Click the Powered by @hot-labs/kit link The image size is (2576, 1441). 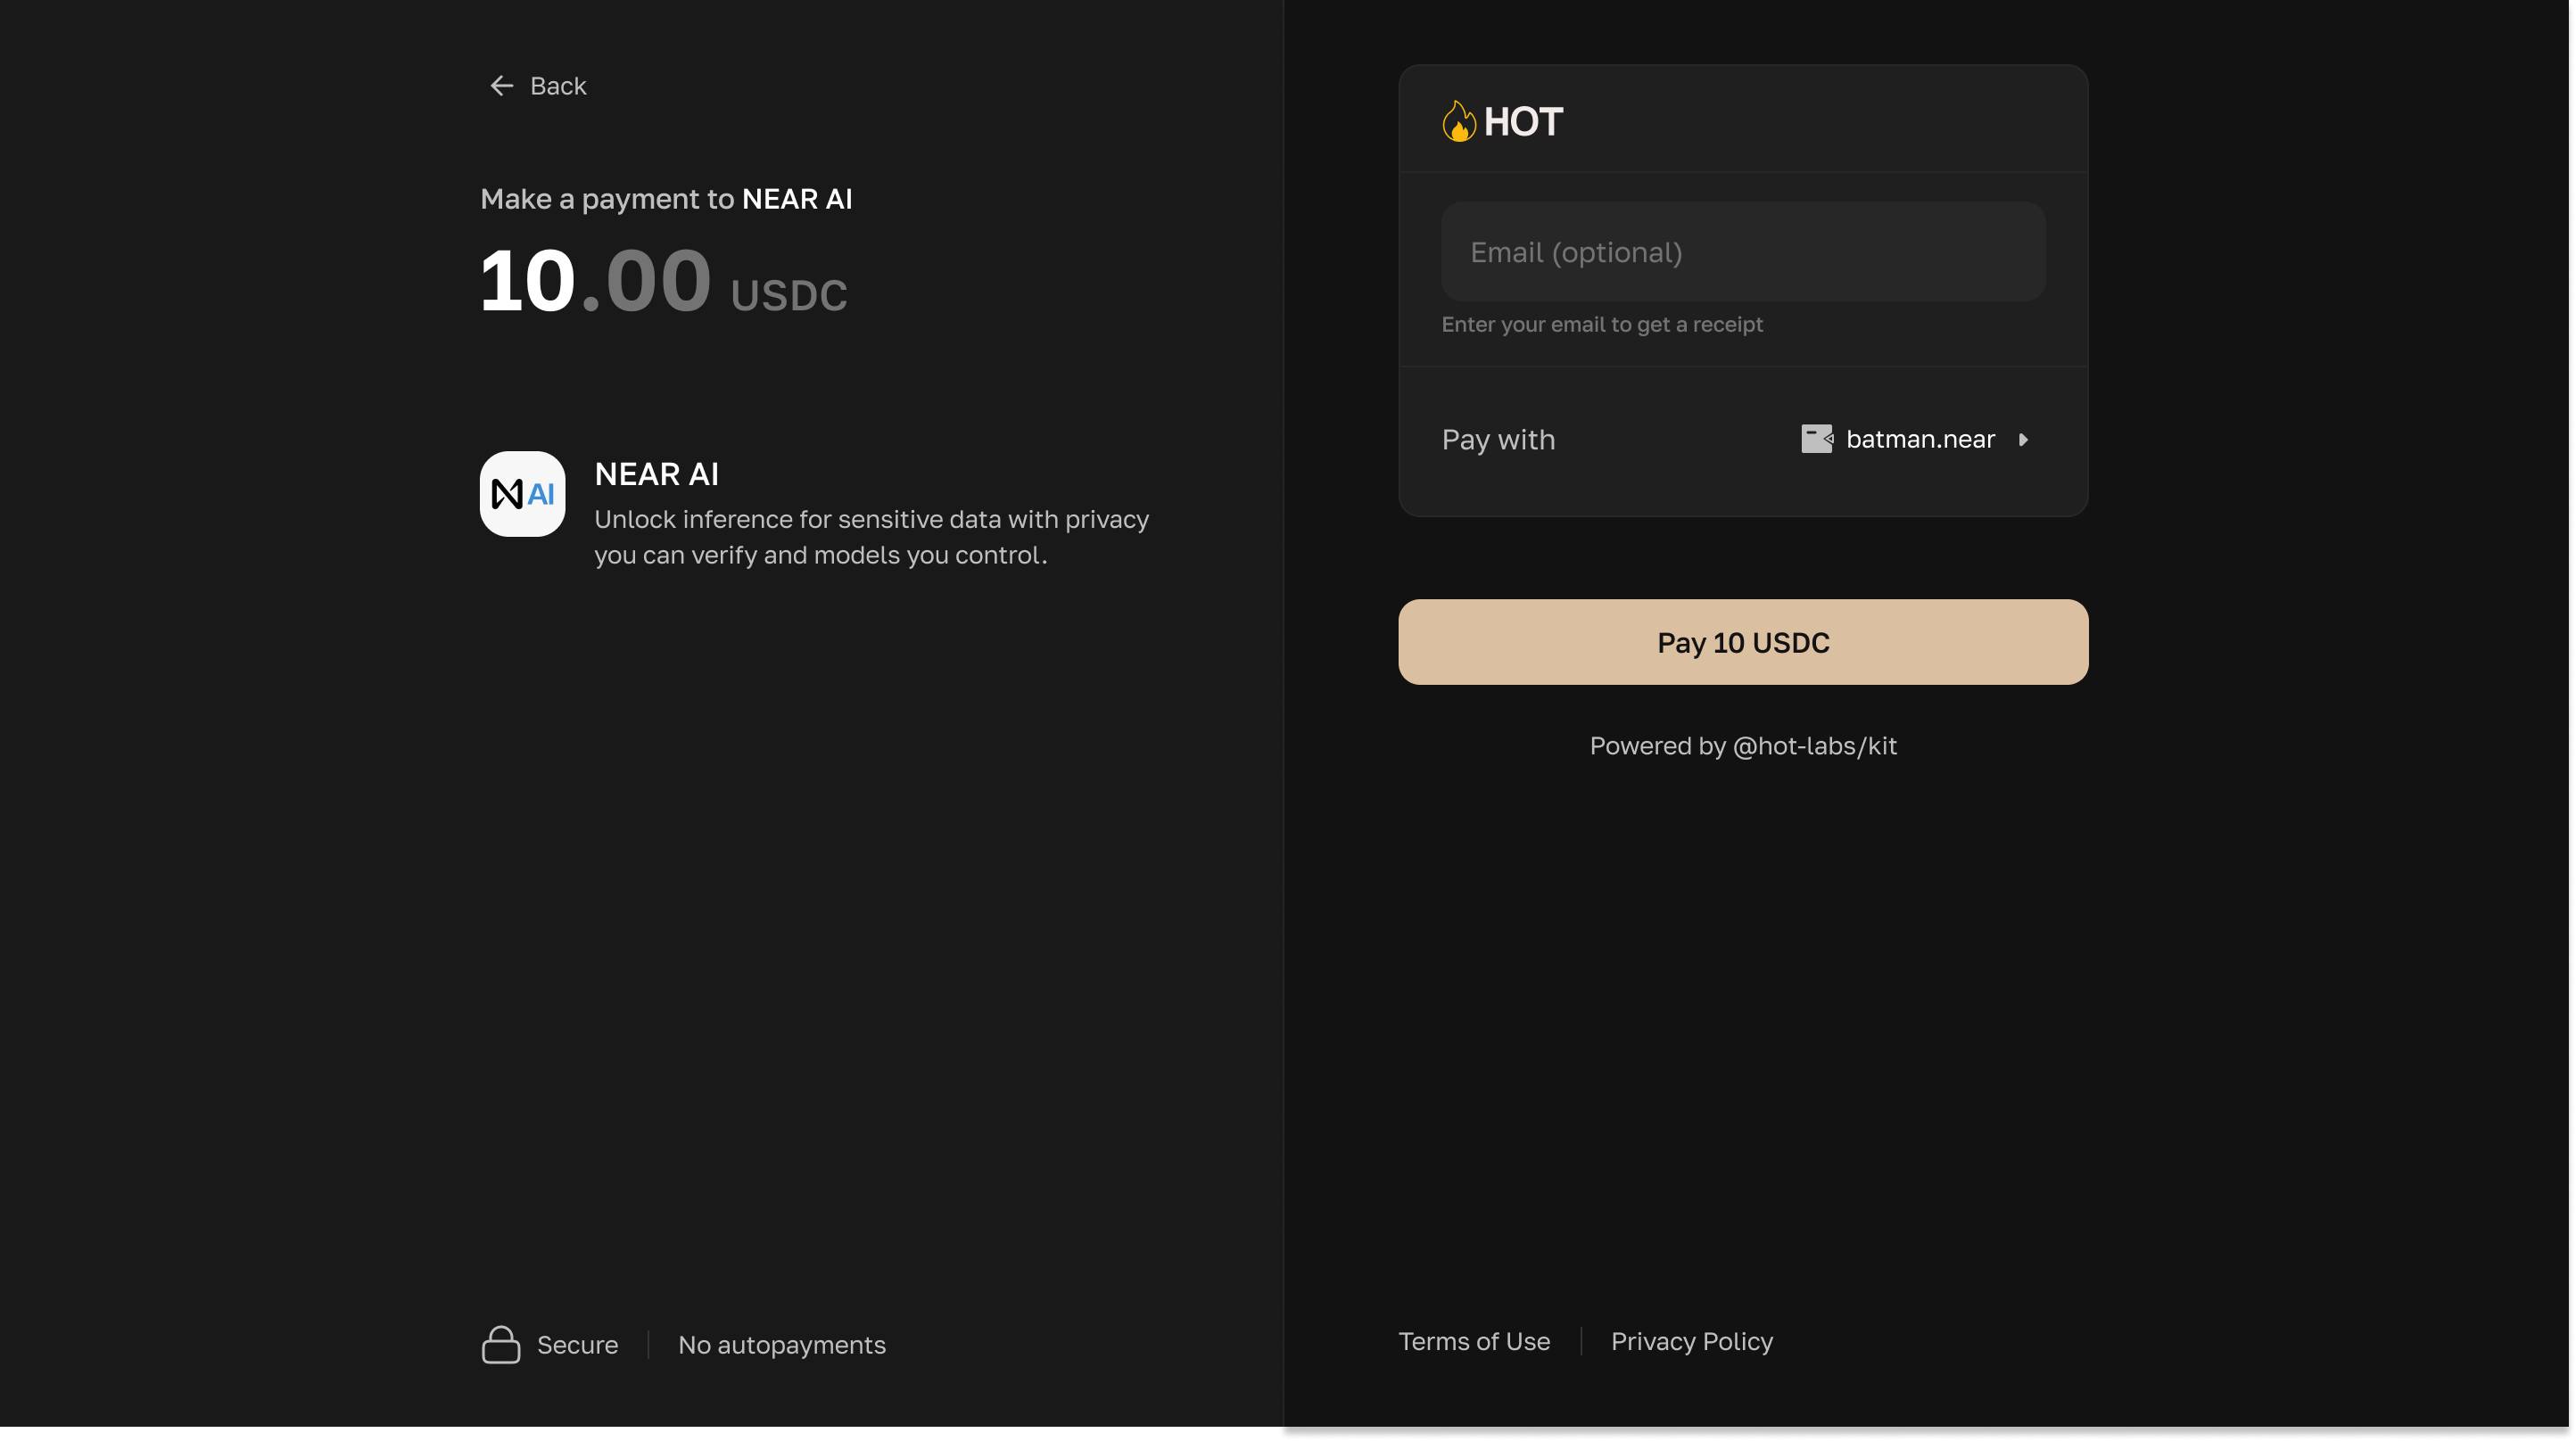pyautogui.click(x=1742, y=746)
